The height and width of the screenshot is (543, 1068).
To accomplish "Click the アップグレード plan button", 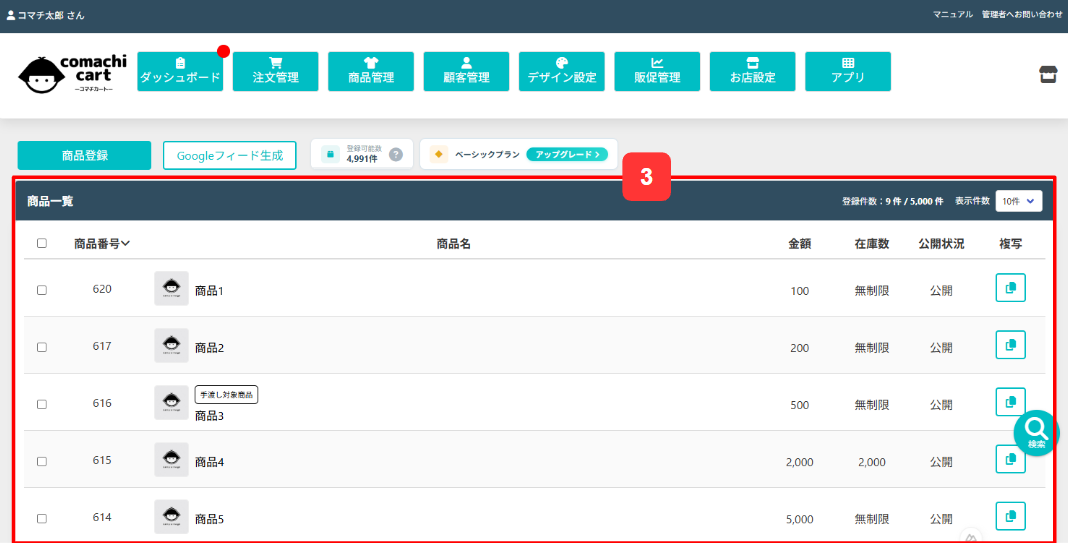I will (567, 155).
